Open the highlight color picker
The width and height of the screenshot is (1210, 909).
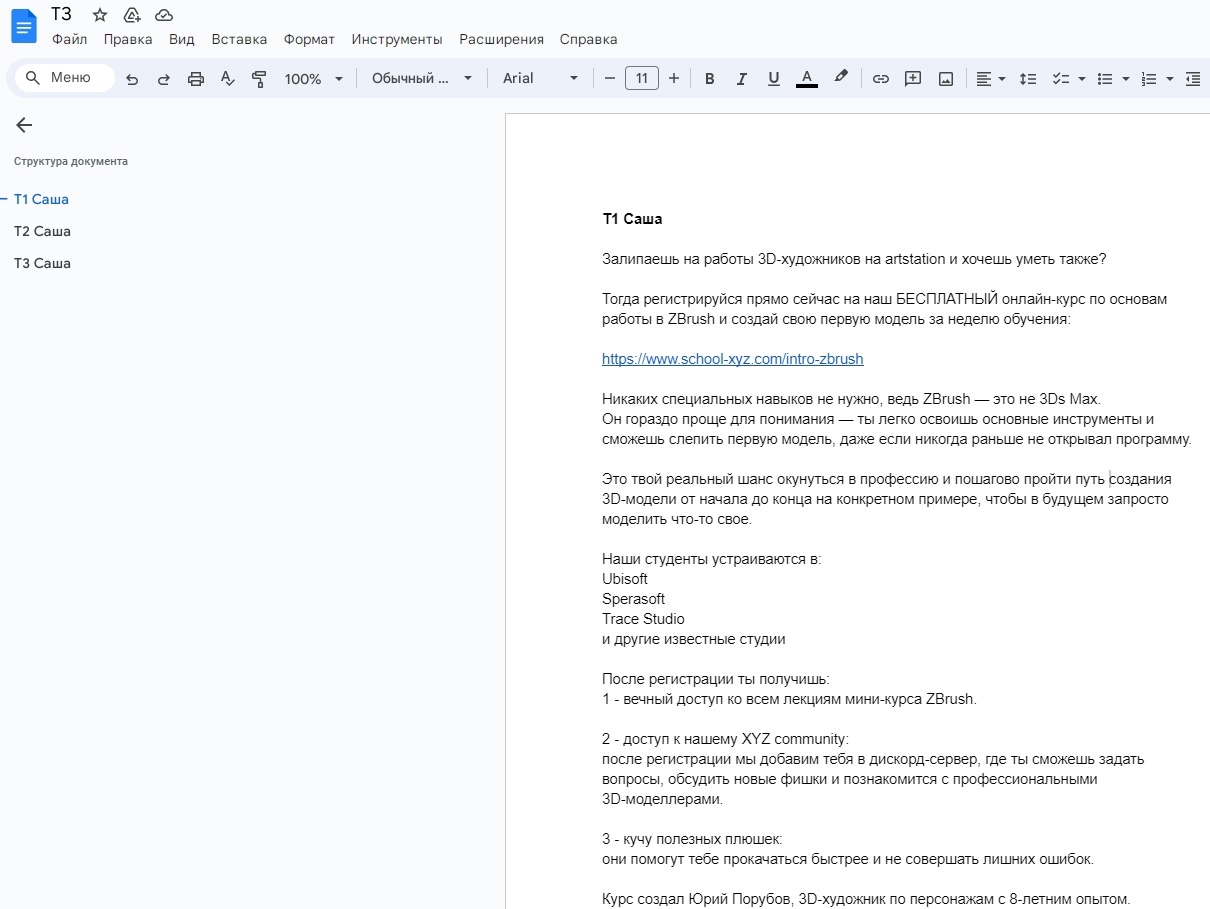tap(841, 78)
